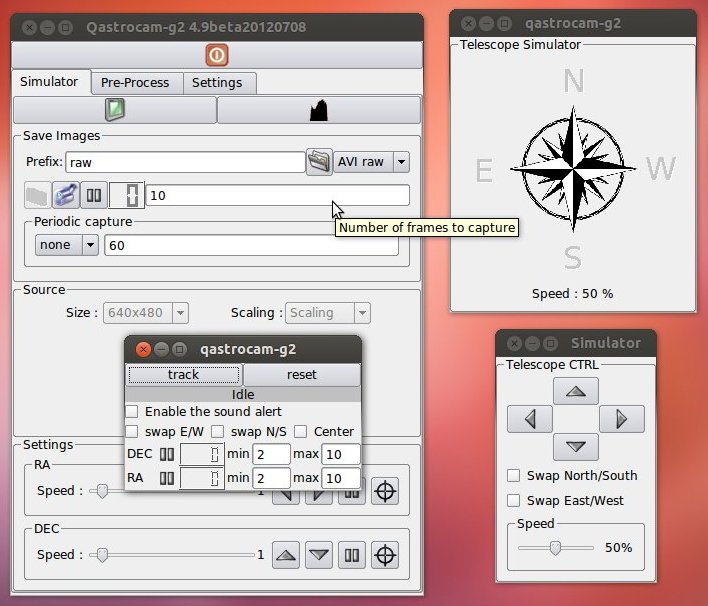Close the qastrocam-g2 tracking dialog
The width and height of the screenshot is (708, 606).
143,349
